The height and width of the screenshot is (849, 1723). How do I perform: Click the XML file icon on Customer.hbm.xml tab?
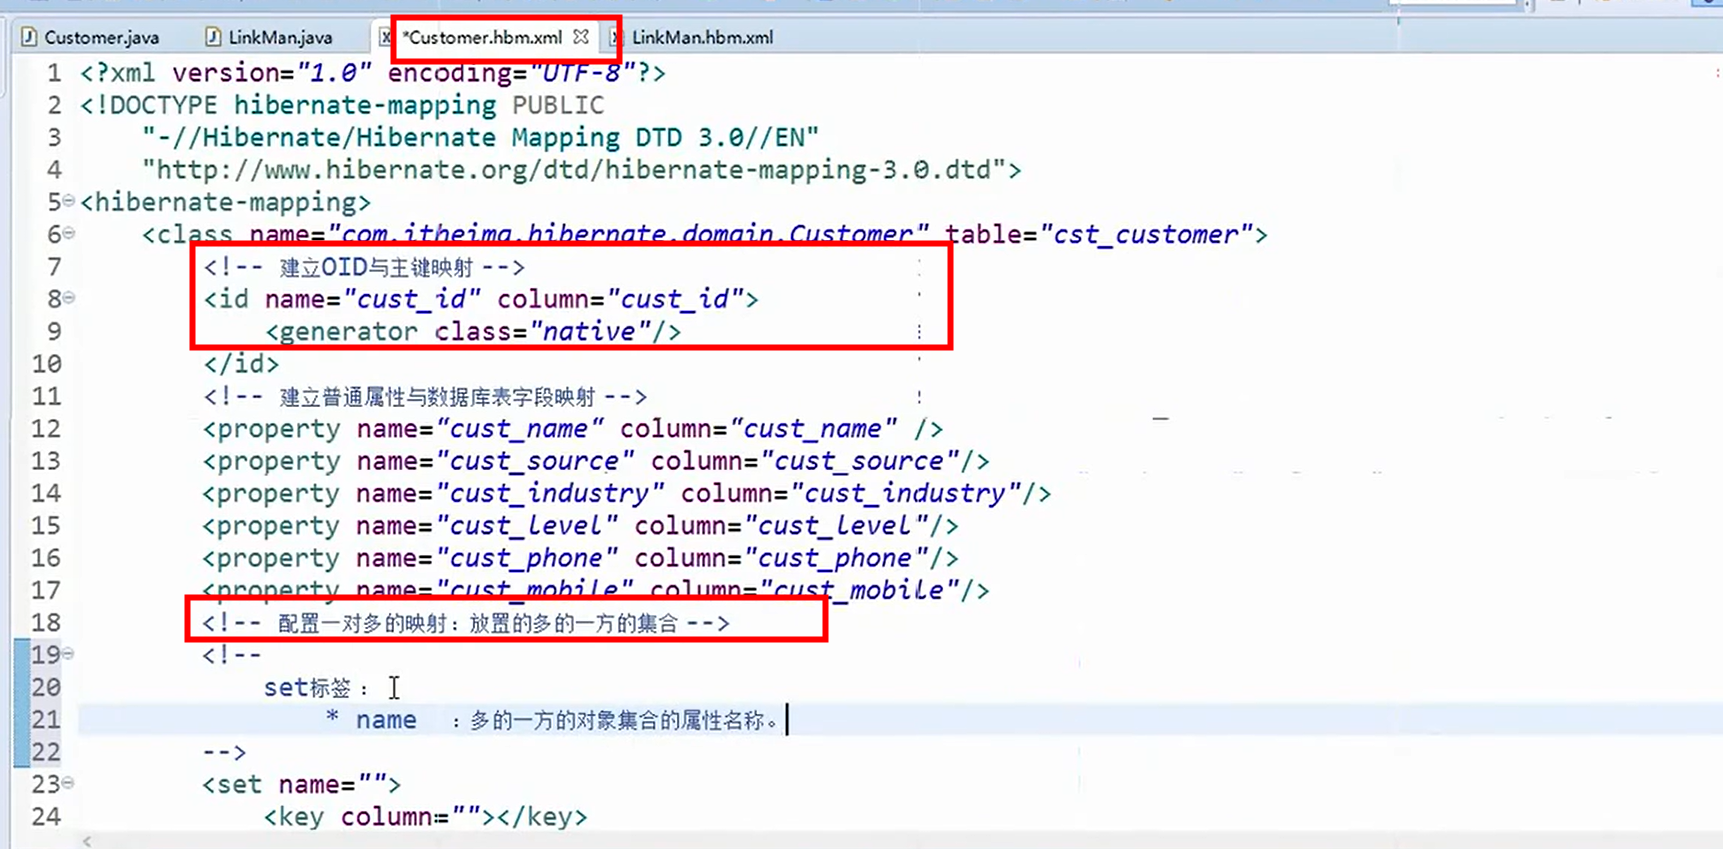point(386,37)
